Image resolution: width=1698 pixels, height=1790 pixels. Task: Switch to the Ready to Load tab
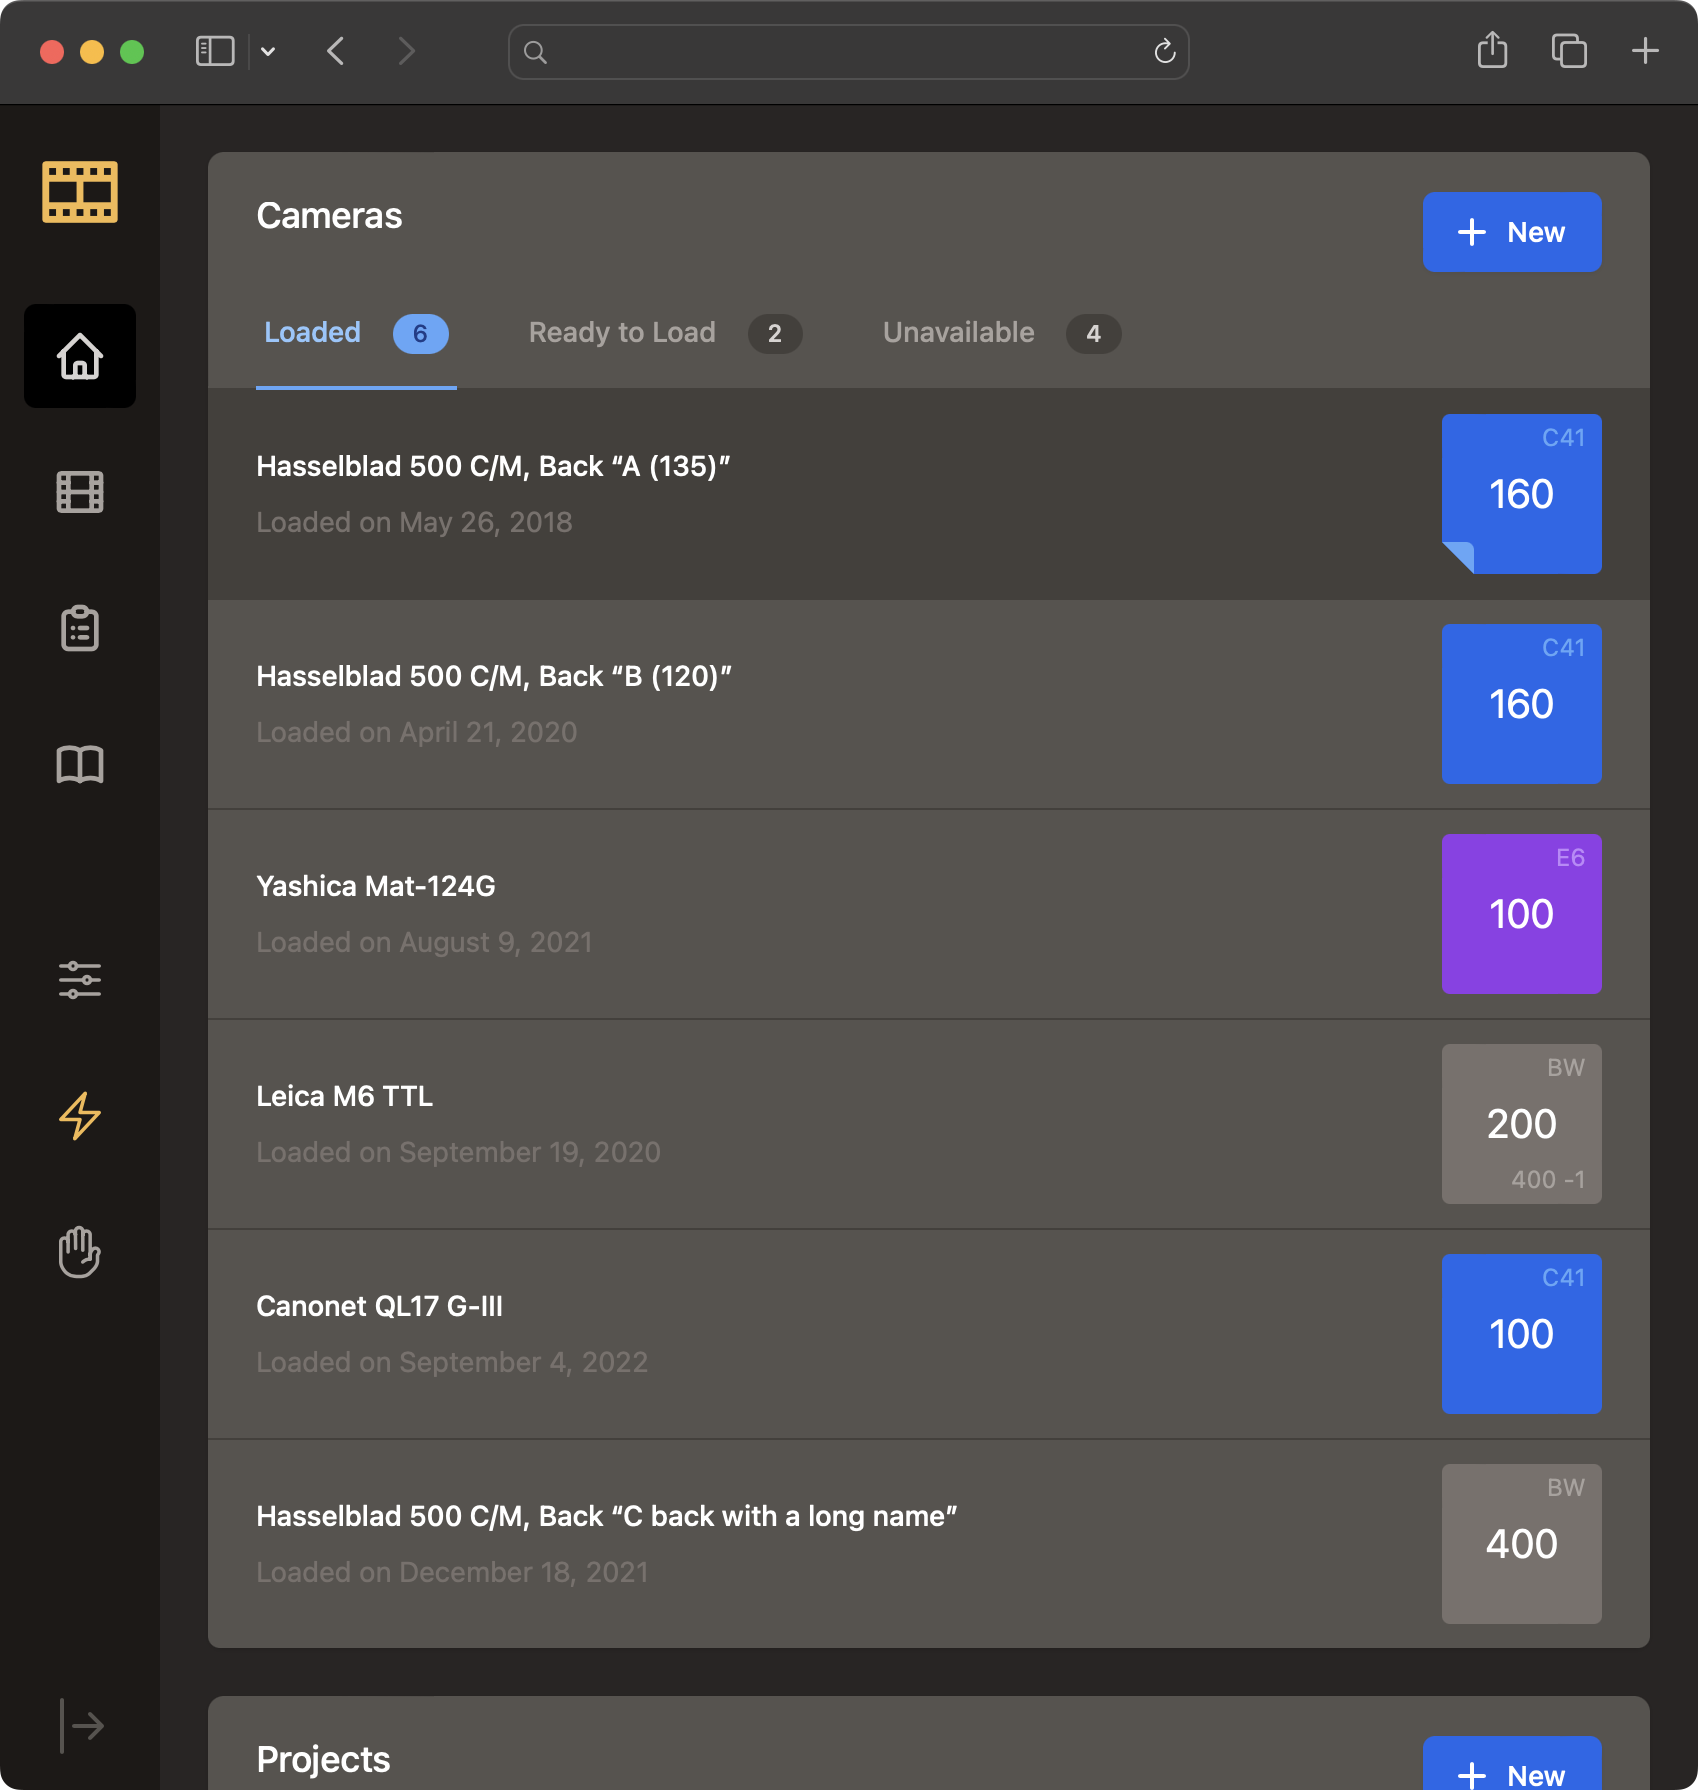[x=622, y=333]
